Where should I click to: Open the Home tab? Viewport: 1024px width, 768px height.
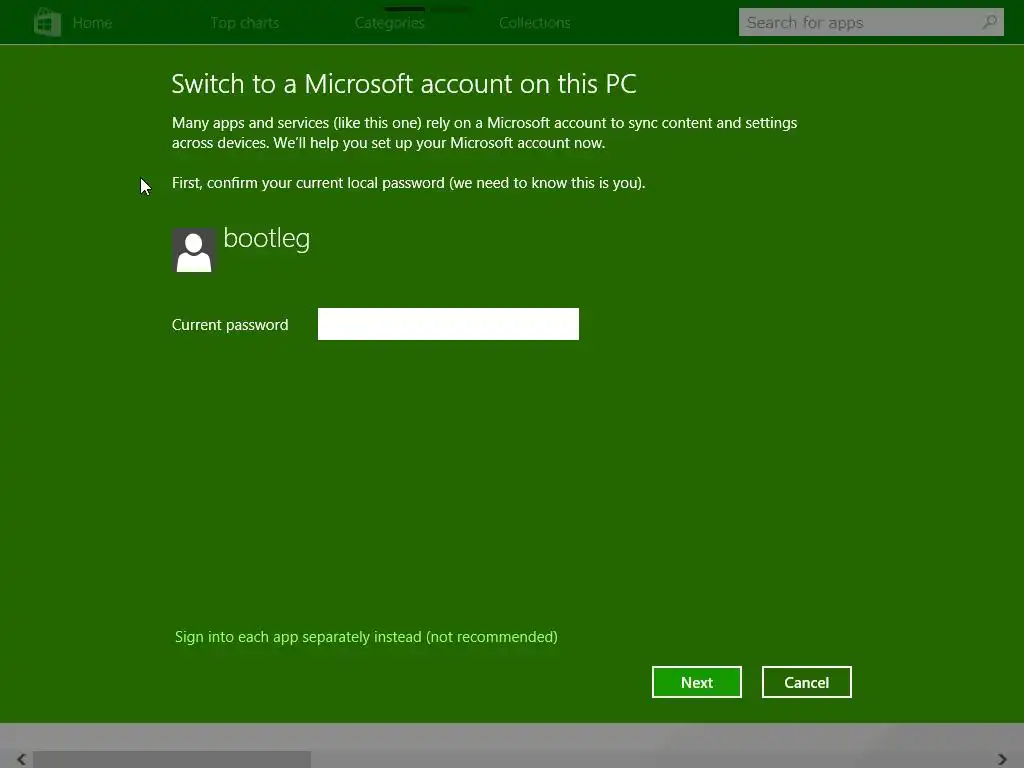(x=92, y=23)
